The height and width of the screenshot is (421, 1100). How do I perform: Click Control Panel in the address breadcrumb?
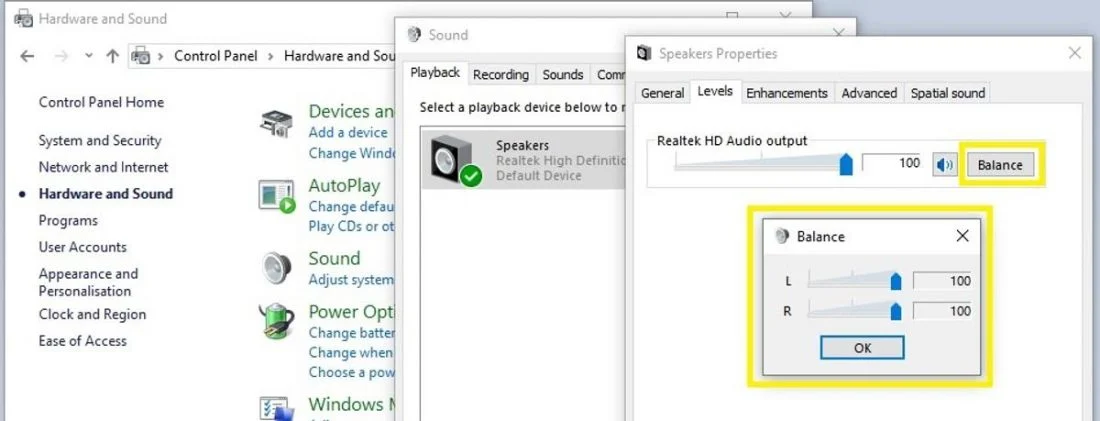click(215, 56)
